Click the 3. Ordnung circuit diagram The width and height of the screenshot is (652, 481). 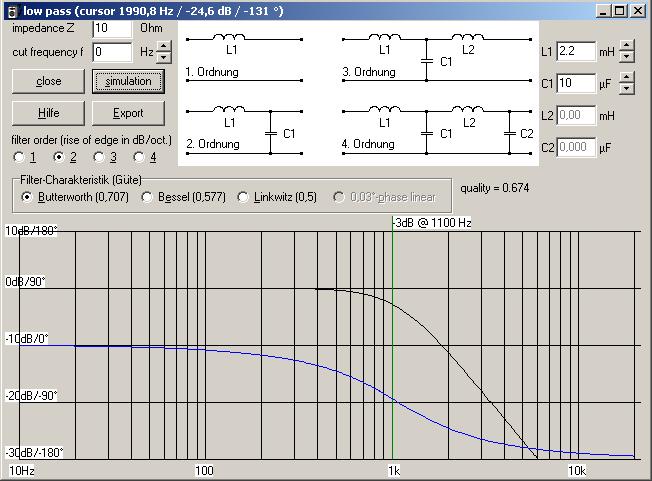tap(437, 57)
